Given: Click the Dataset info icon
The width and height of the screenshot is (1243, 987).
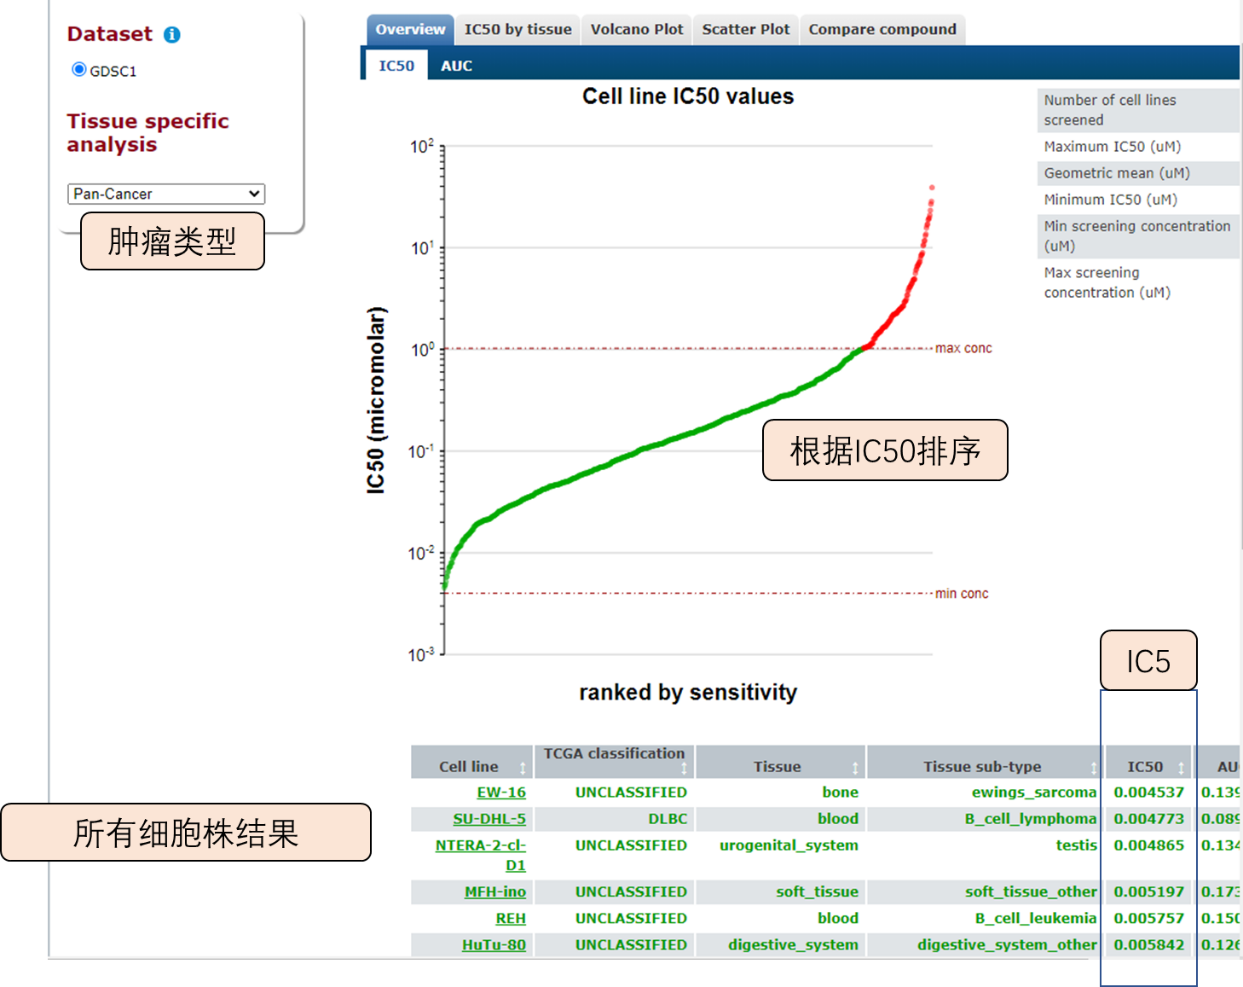Looking at the screenshot, I should click(172, 35).
